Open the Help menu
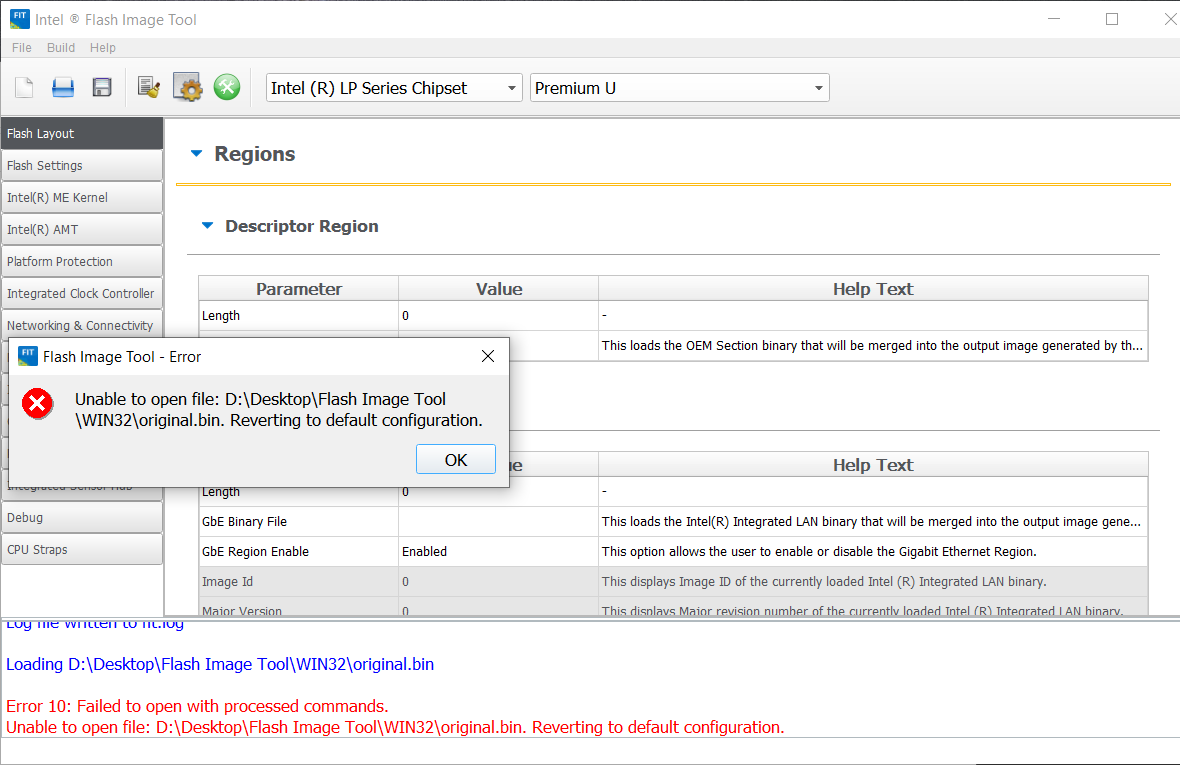 pos(103,47)
